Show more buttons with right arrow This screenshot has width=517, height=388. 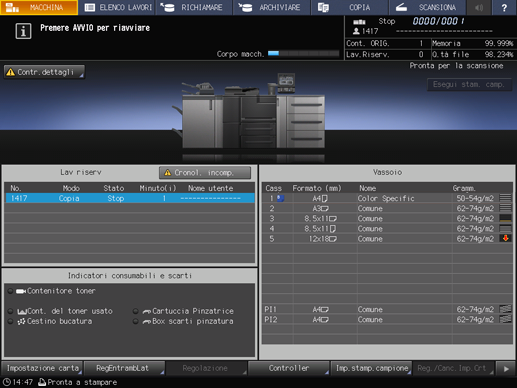[x=506, y=368]
